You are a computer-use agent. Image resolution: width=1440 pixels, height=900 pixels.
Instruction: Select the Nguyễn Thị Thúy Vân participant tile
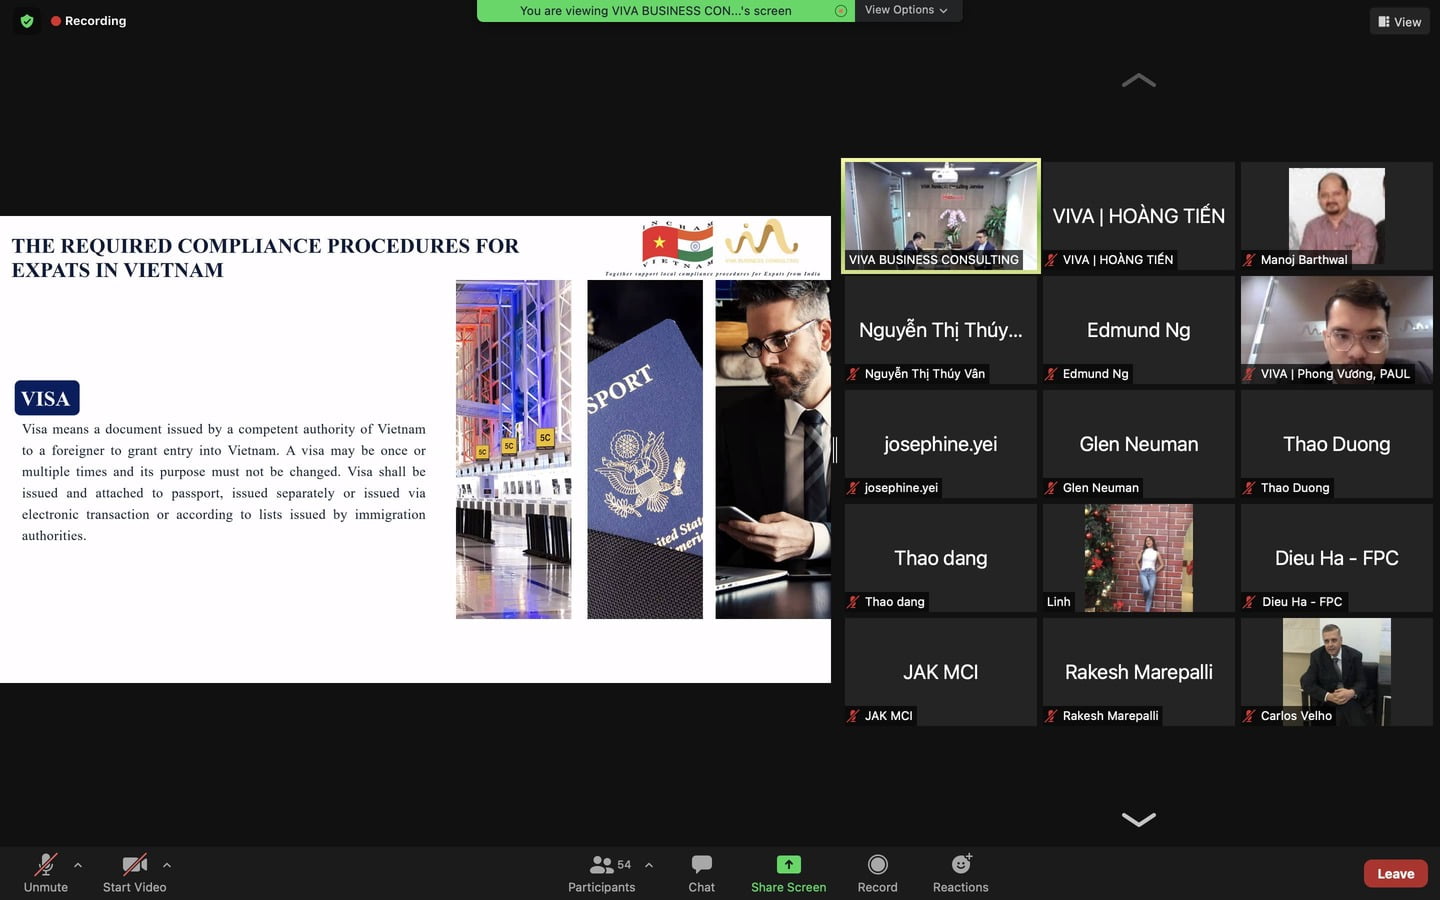click(941, 330)
